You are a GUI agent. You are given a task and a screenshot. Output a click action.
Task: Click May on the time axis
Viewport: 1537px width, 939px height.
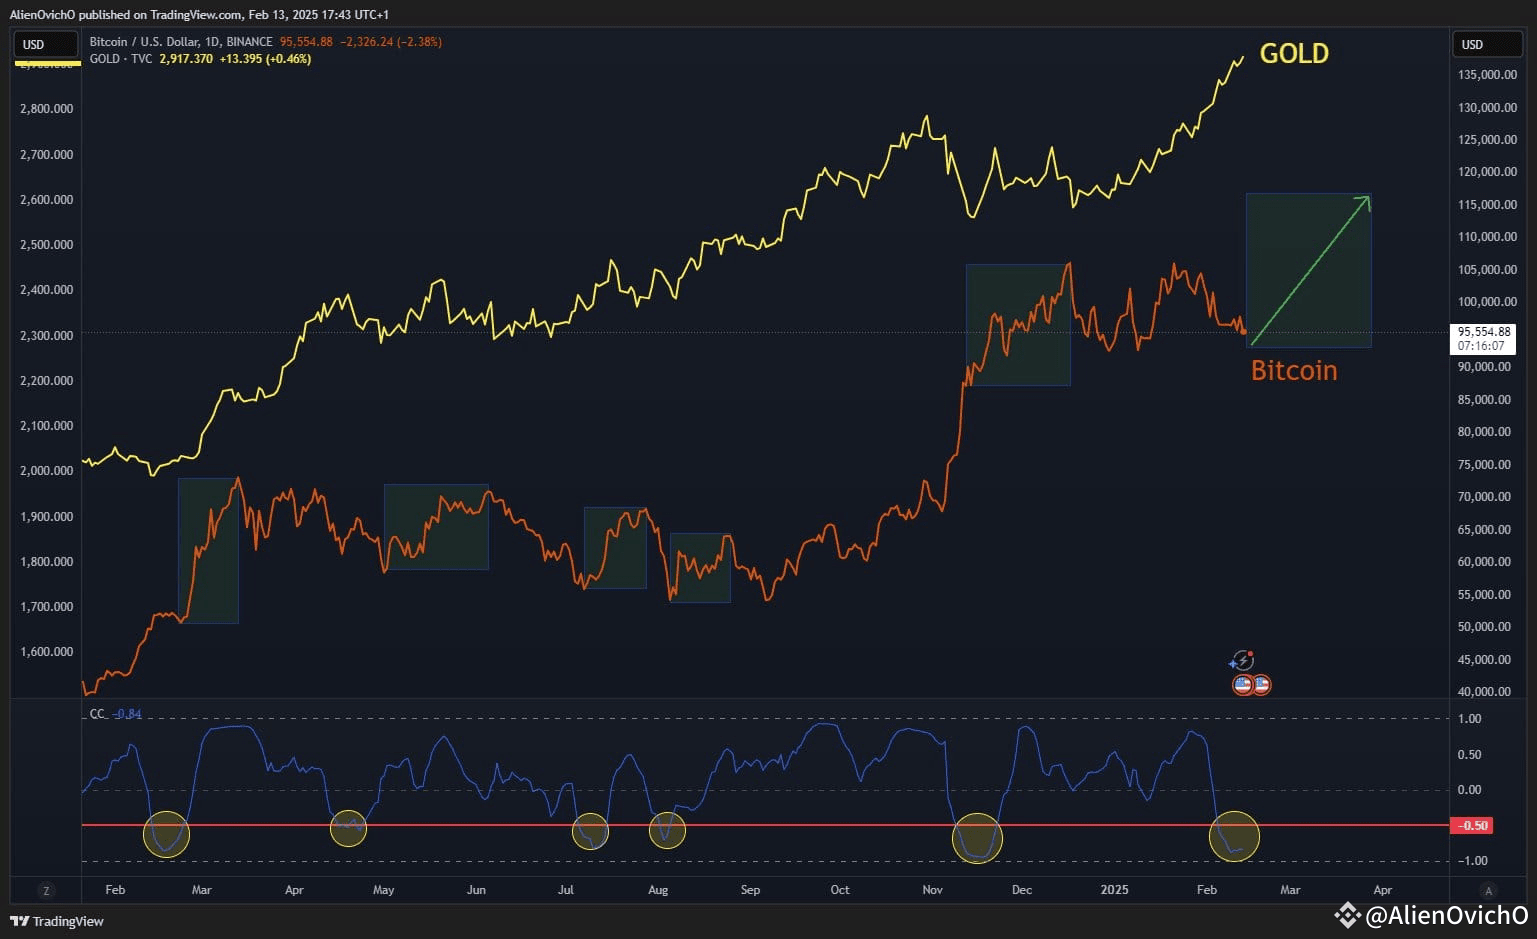(383, 890)
